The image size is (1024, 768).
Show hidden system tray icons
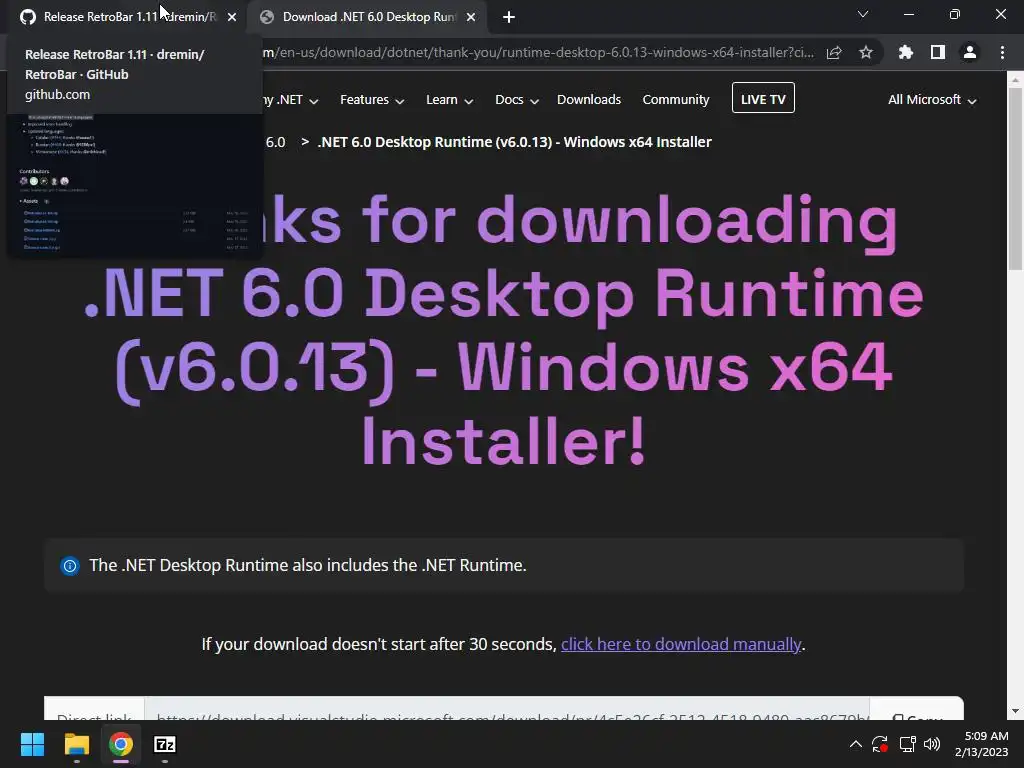click(856, 744)
